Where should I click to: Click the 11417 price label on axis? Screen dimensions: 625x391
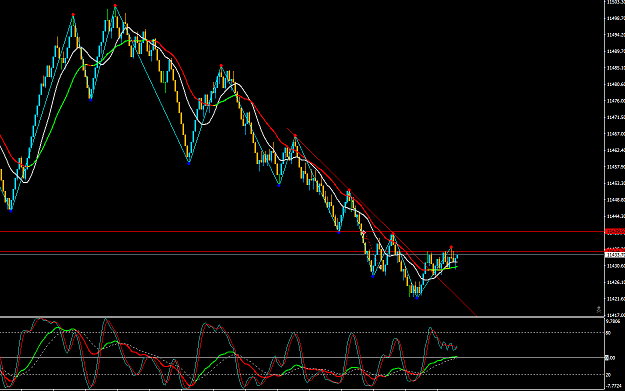coord(616,315)
